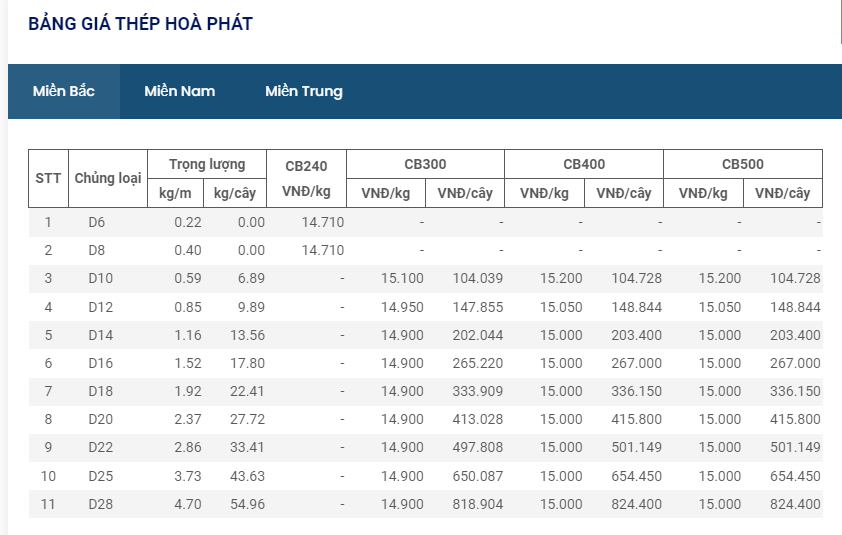This screenshot has width=842, height=535.
Task: Click the 0.40 kg/m value
Action: pyautogui.click(x=188, y=250)
